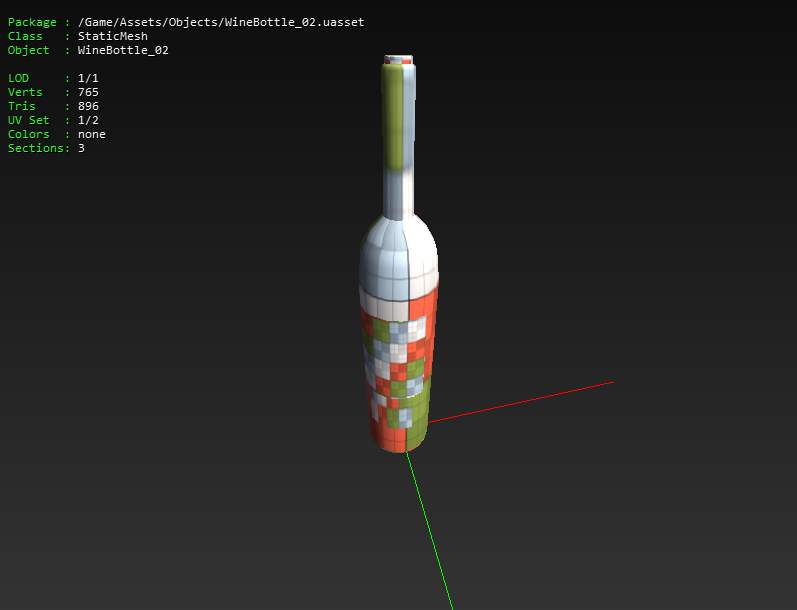Click the UV Set label
797x610 pixels.
[28, 120]
